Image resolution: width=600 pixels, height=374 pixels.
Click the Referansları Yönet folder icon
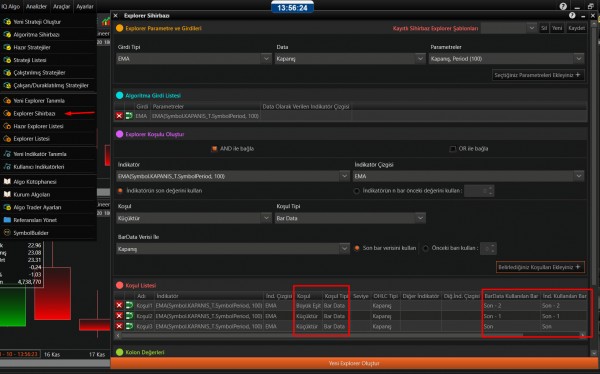click(7, 220)
